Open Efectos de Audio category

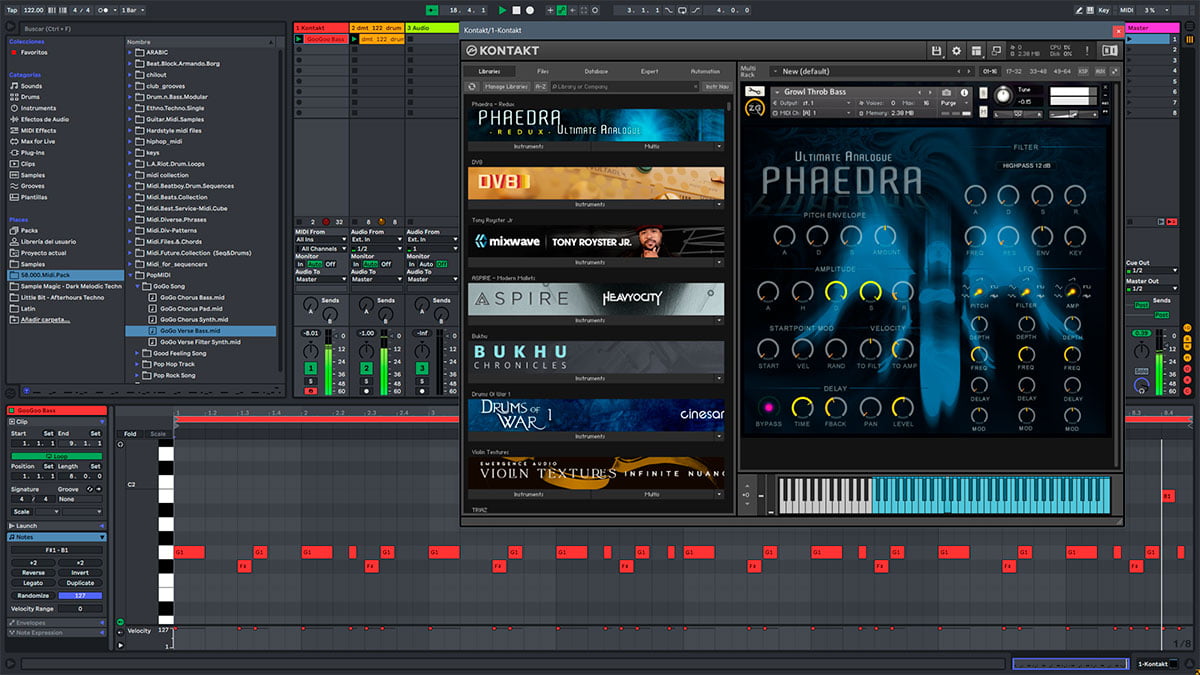(45, 119)
